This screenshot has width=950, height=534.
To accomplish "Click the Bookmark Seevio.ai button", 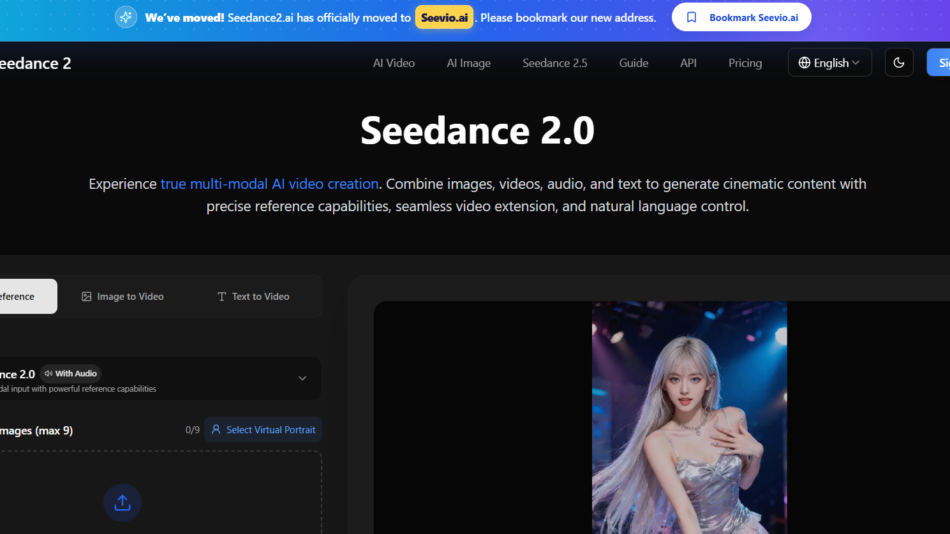I will click(742, 18).
